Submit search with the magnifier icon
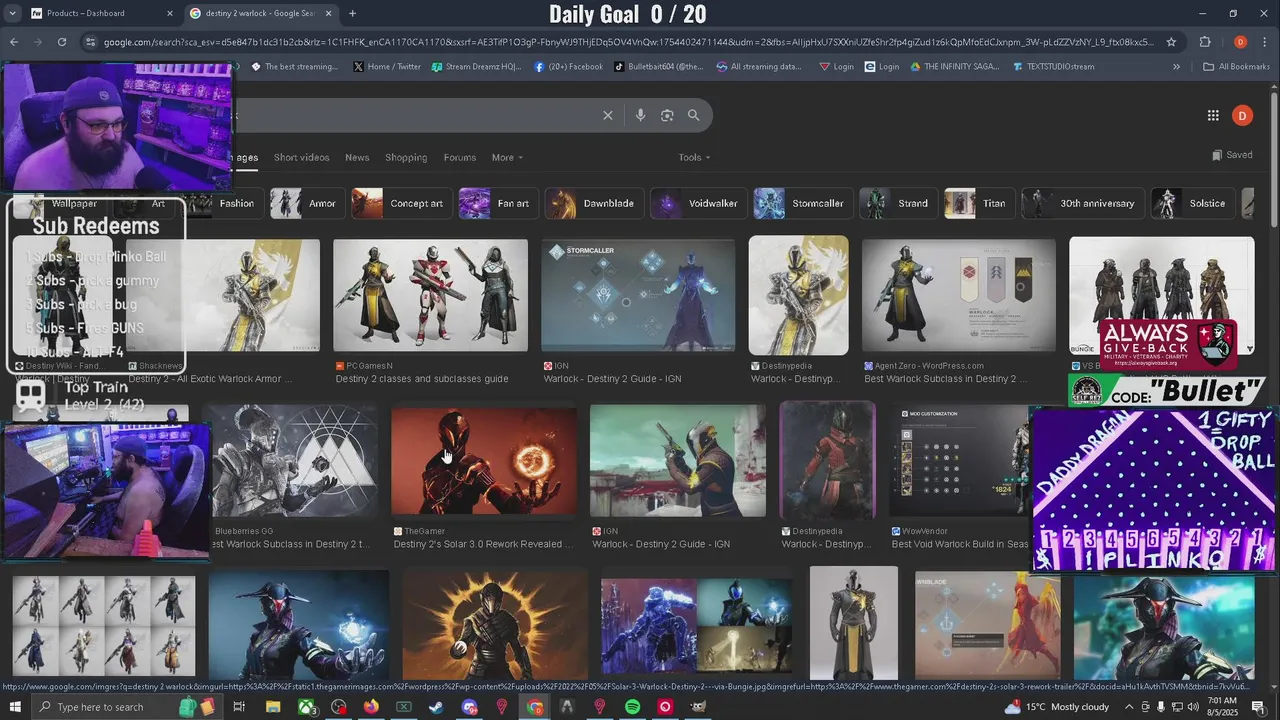The image size is (1280, 720). tap(693, 115)
